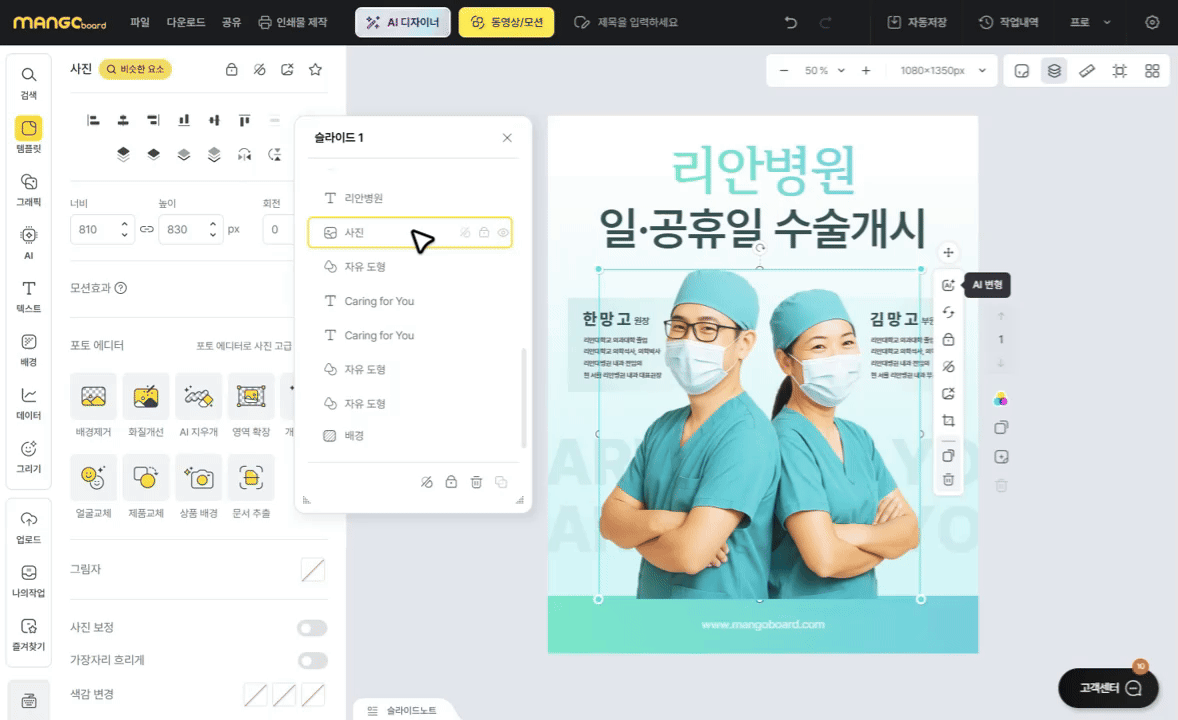This screenshot has width=1178, height=720.
Task: Open the 그래픽 section in the sidebar
Action: [29, 187]
